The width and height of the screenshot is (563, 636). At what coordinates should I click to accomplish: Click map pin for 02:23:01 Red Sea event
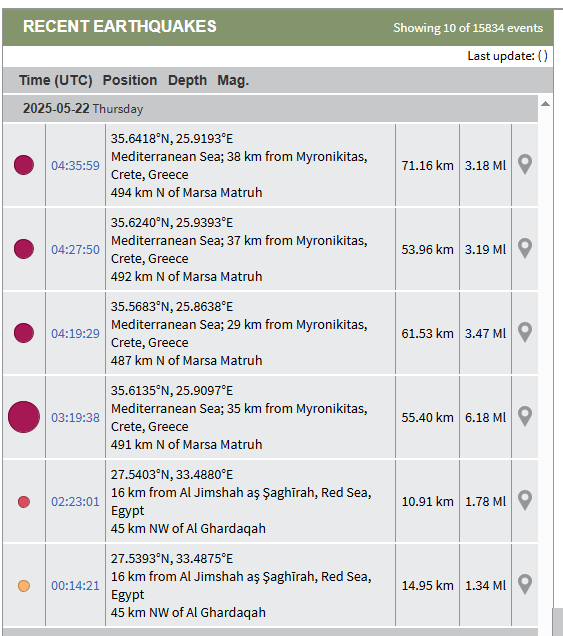[525, 501]
